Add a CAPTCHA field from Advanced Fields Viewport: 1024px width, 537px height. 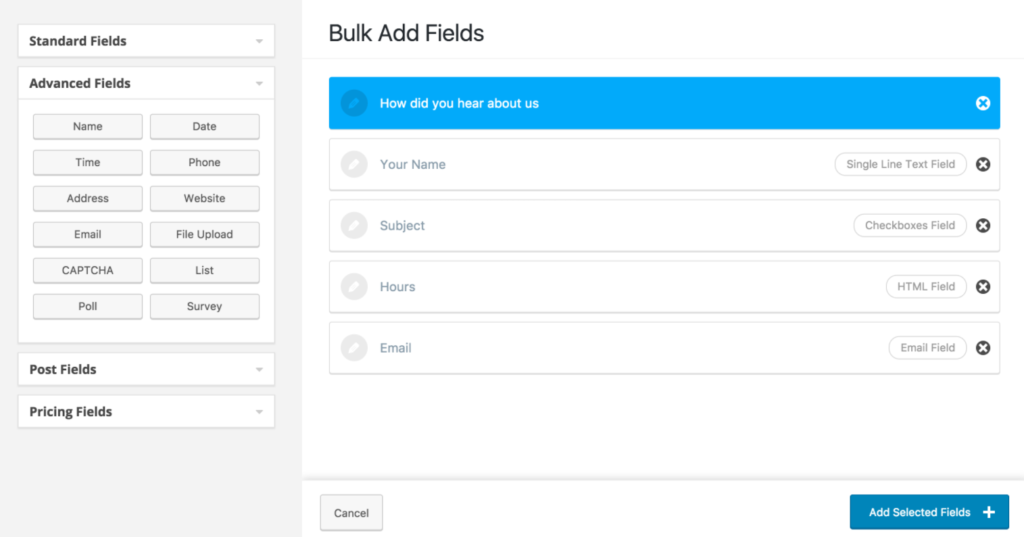pyautogui.click(x=88, y=270)
